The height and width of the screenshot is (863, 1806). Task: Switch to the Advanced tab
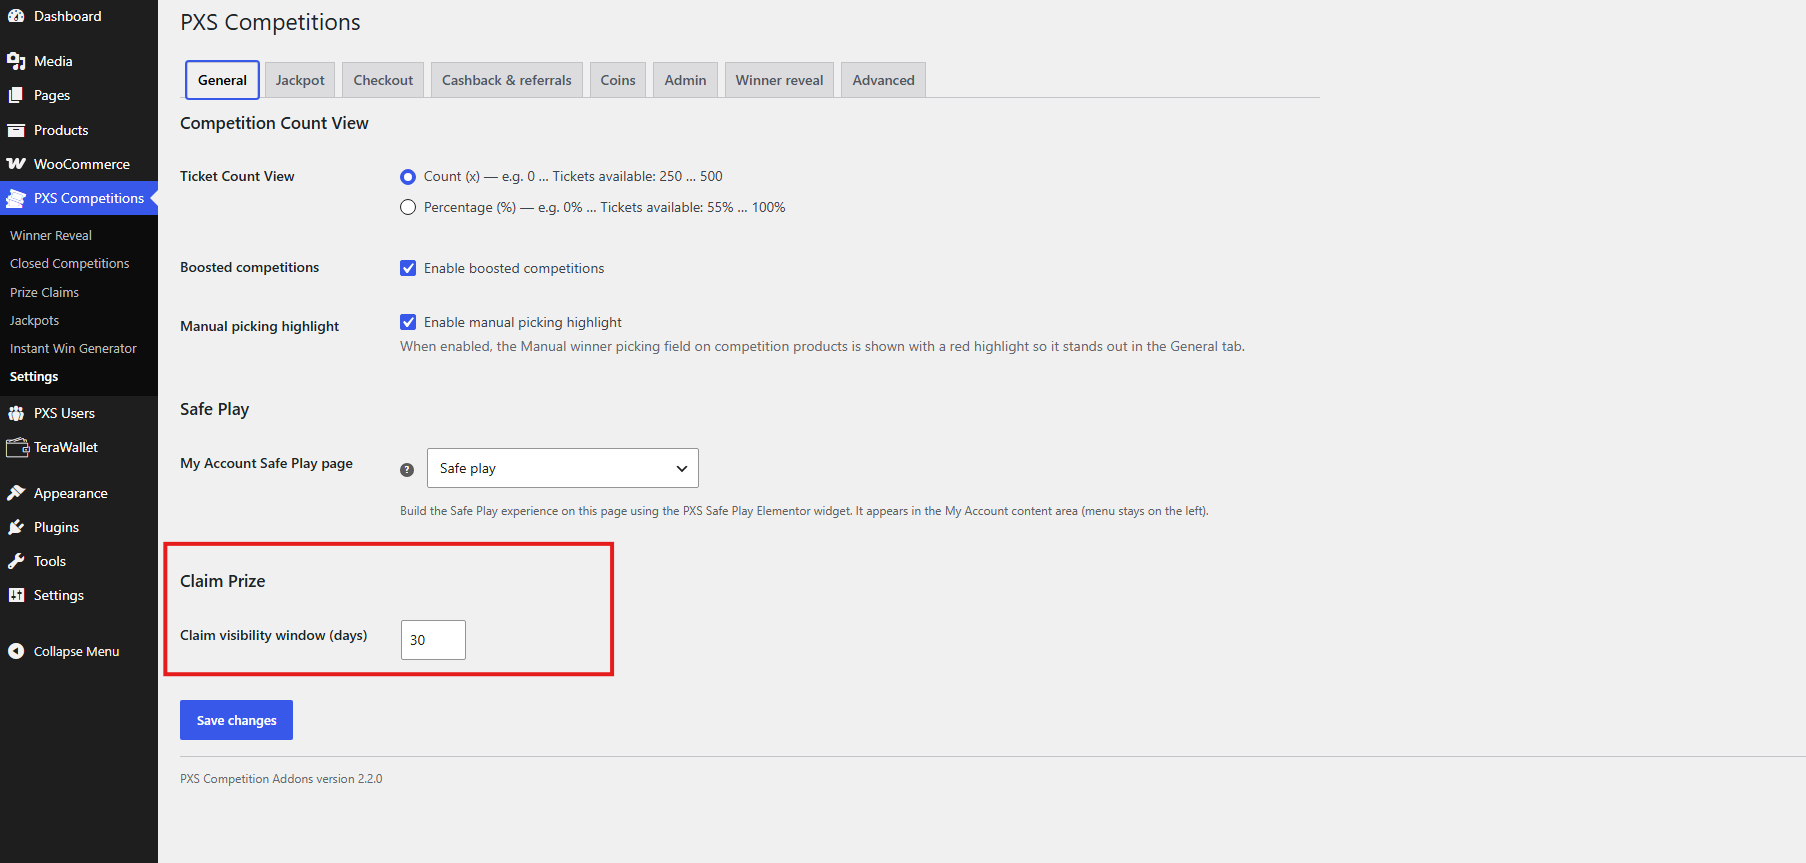click(x=883, y=80)
